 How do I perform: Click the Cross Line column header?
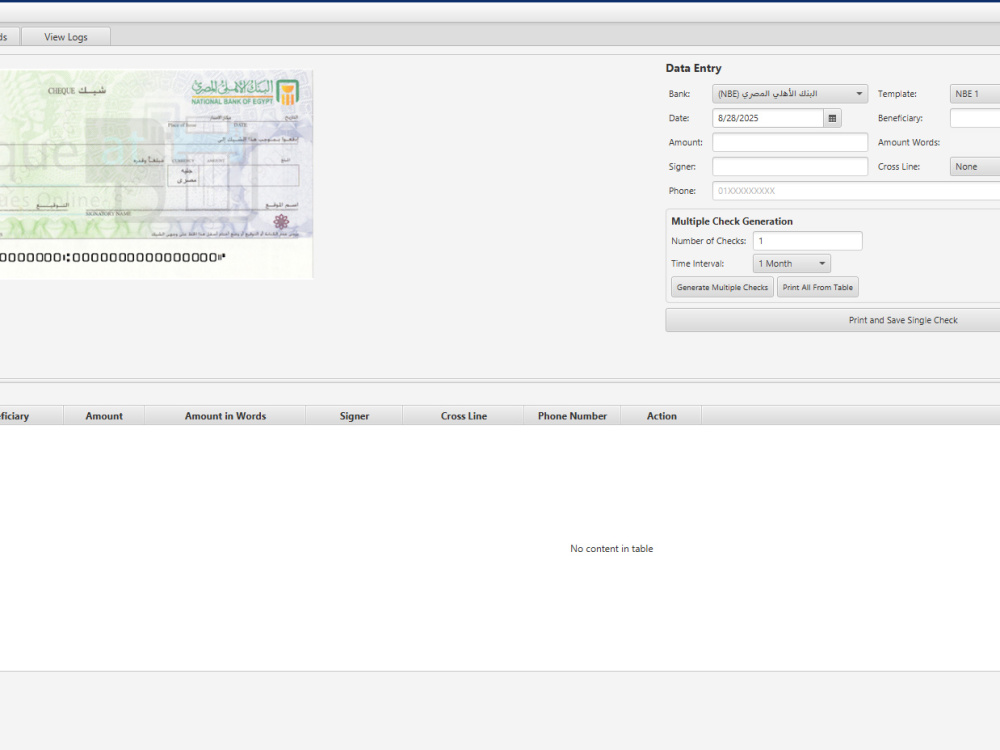point(464,416)
